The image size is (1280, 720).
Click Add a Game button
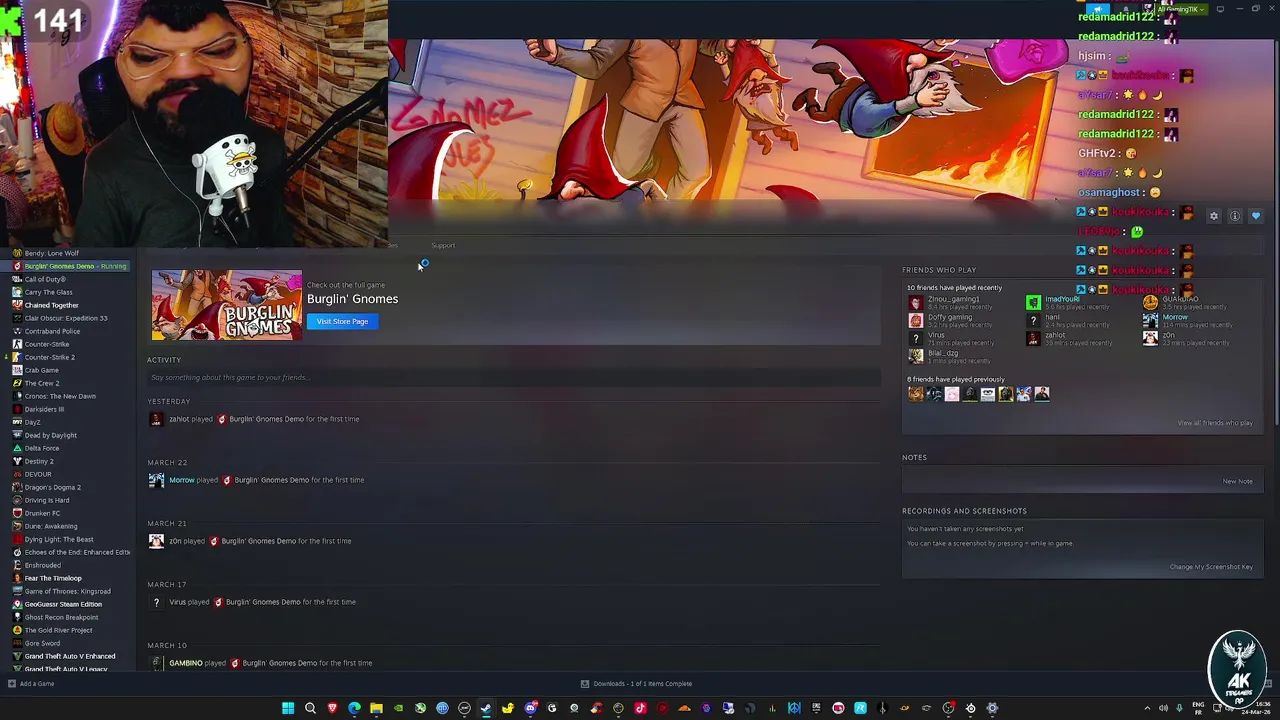click(31, 684)
